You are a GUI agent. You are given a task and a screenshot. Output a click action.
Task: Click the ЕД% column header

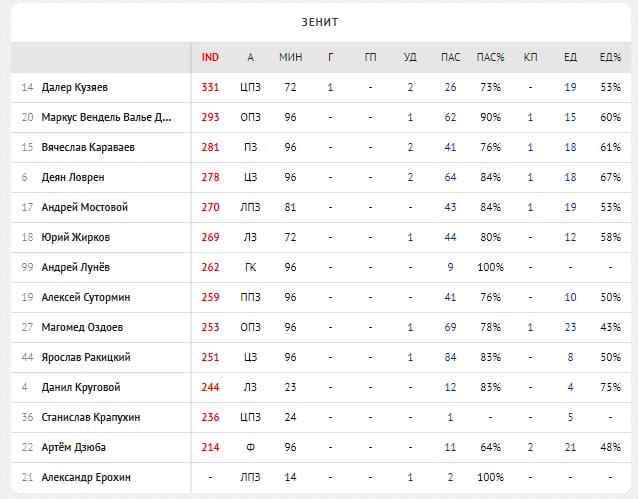pyautogui.click(x=610, y=57)
